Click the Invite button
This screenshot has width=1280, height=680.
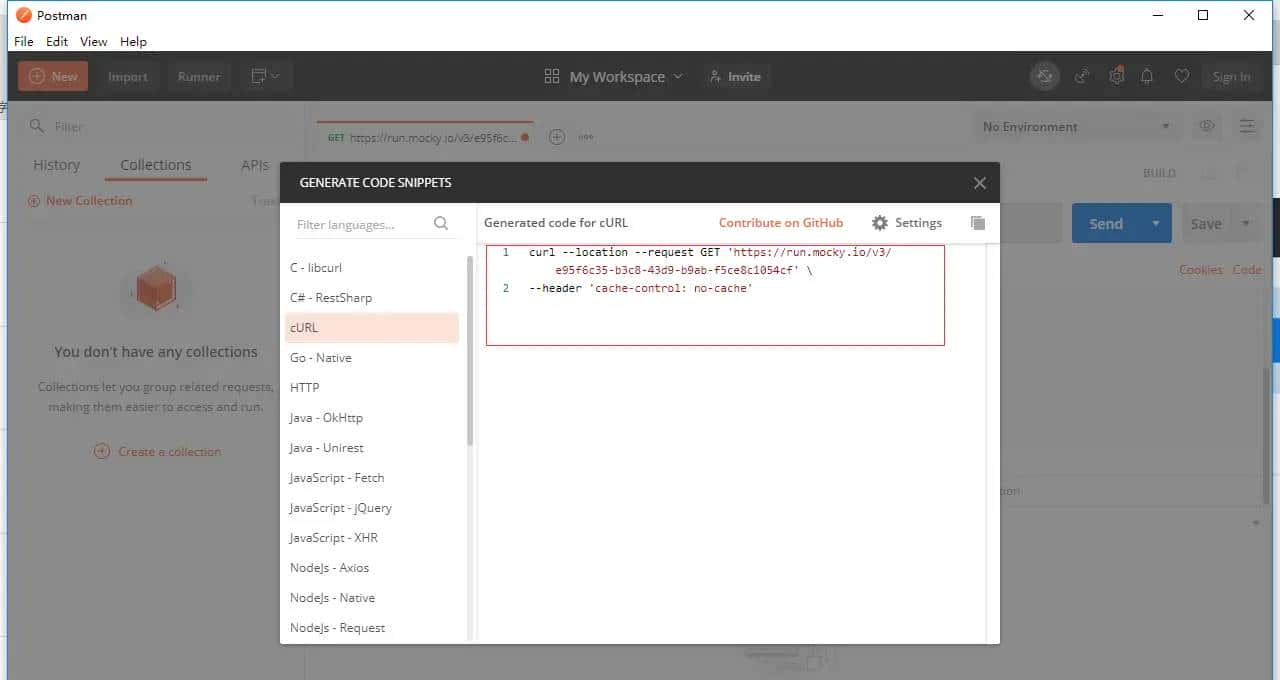pos(734,76)
